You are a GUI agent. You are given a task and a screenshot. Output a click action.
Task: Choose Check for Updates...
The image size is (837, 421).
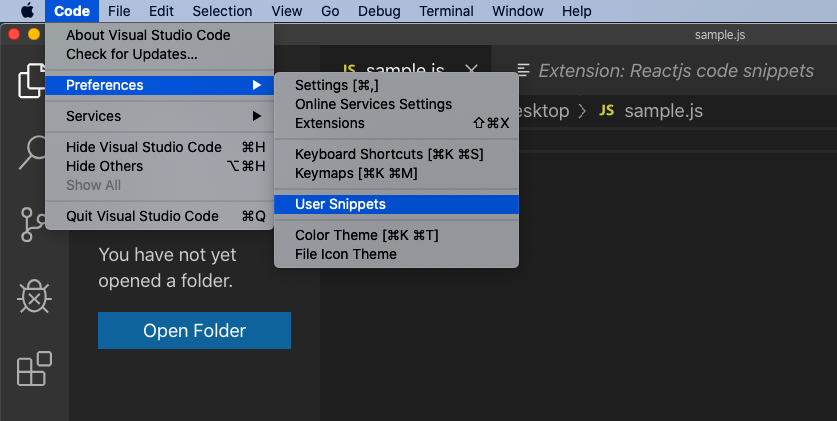pyautogui.click(x=160, y=54)
